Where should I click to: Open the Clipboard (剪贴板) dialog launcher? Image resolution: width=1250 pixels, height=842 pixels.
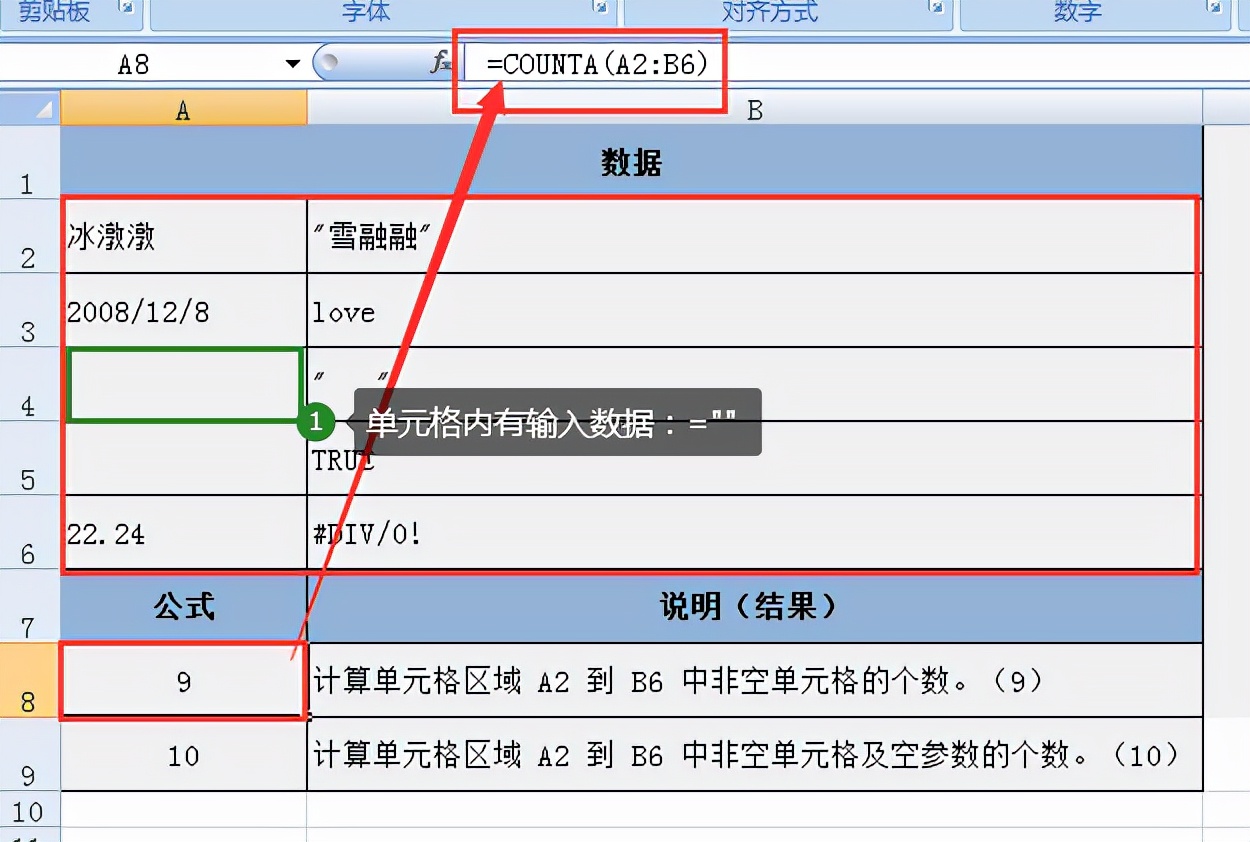127,8
